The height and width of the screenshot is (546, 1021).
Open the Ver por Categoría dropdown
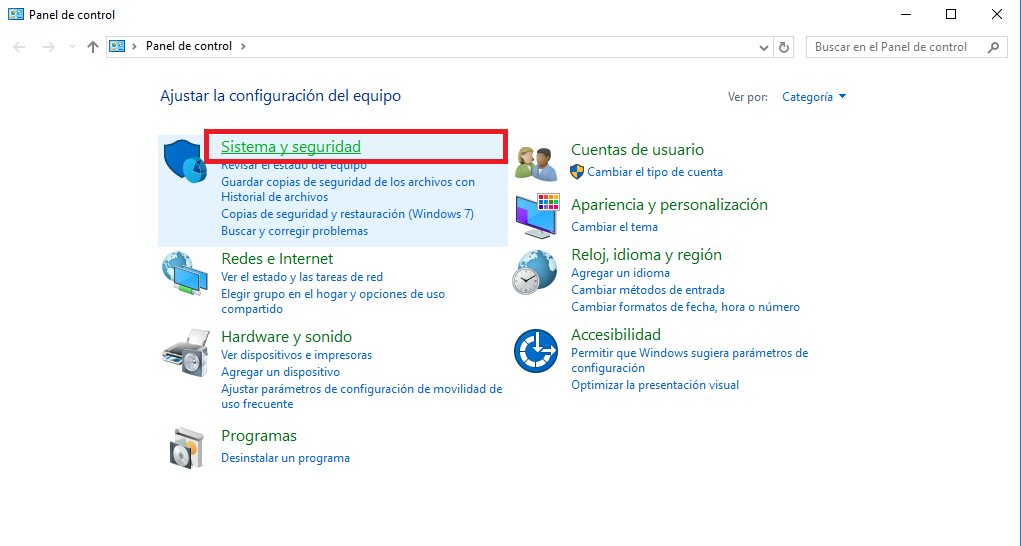(814, 97)
